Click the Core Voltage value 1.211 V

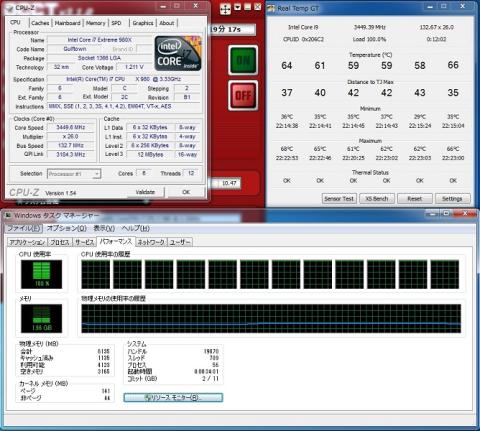point(134,67)
